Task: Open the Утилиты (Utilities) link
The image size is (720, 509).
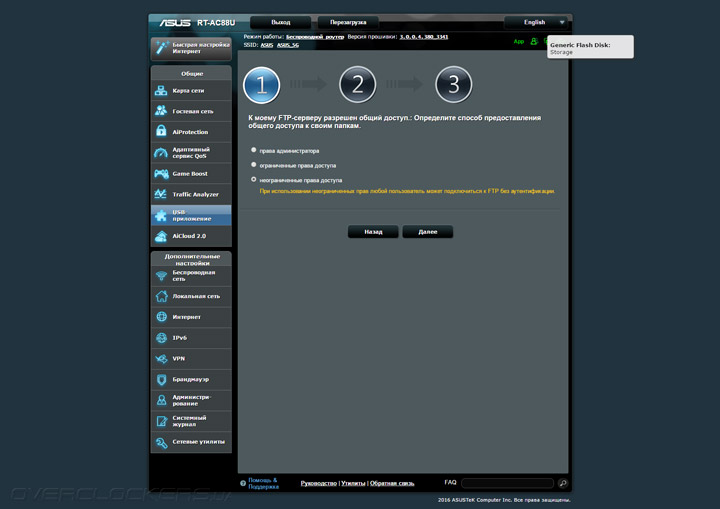Action: [353, 483]
